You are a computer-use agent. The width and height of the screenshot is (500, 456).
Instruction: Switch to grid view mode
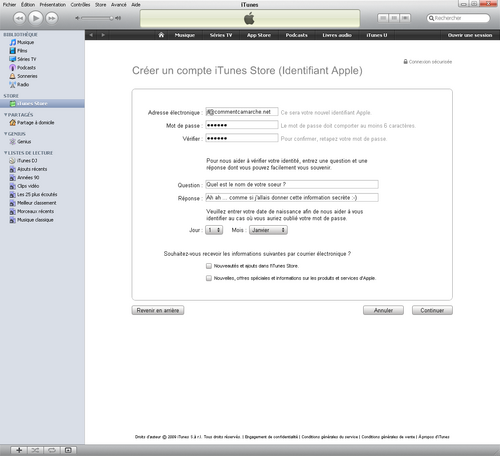click(394, 18)
